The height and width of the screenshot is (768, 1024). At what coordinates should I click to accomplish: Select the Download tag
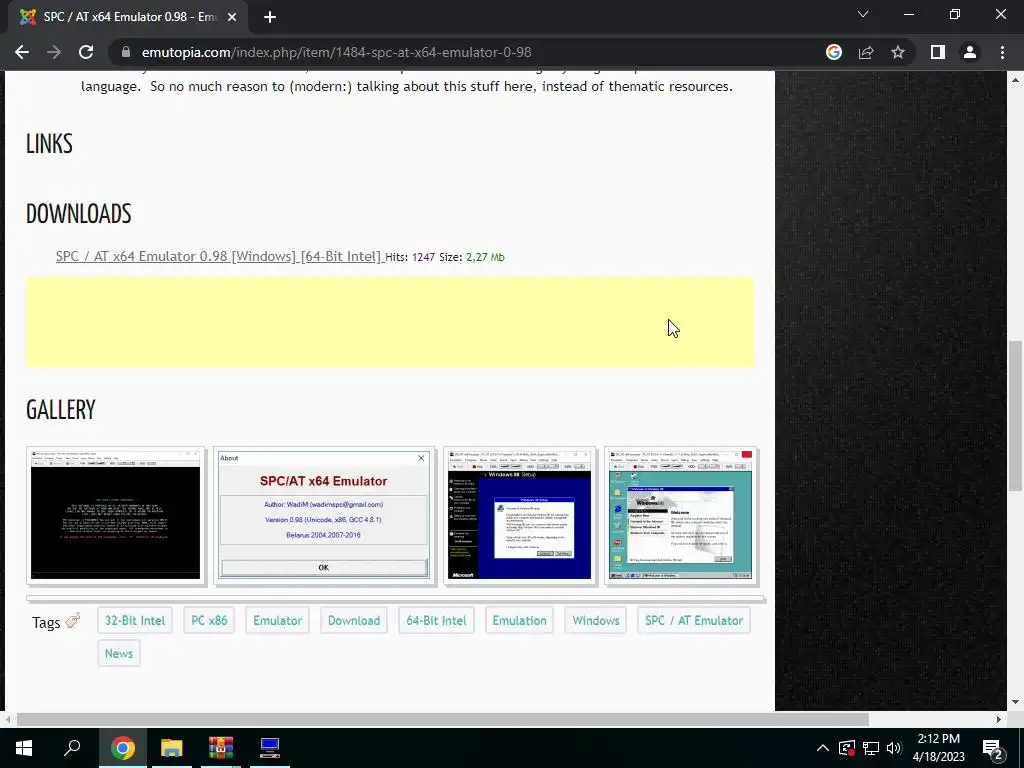click(354, 620)
